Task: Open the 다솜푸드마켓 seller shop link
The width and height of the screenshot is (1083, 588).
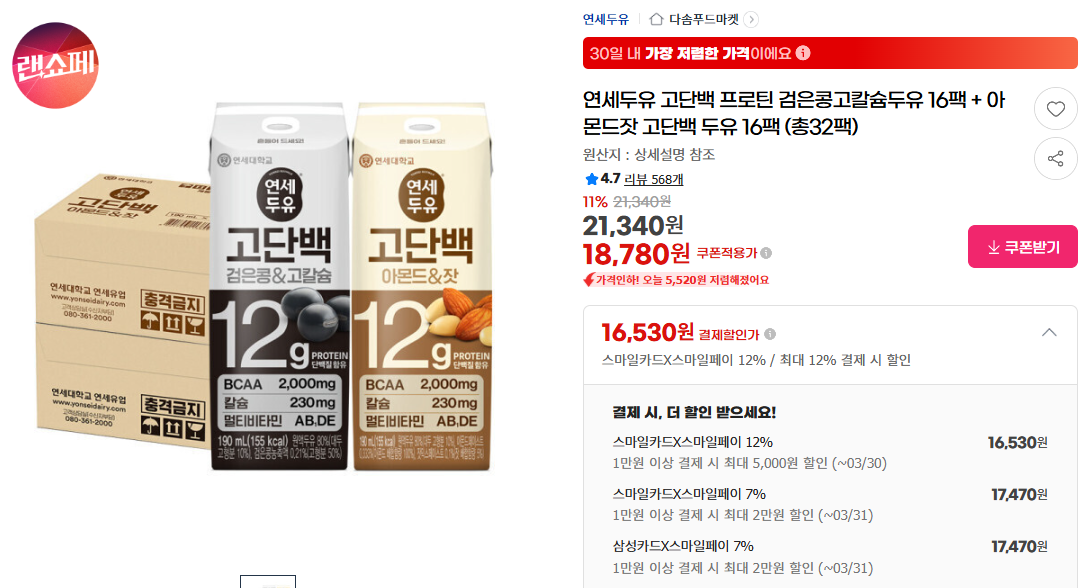Action: (704, 19)
